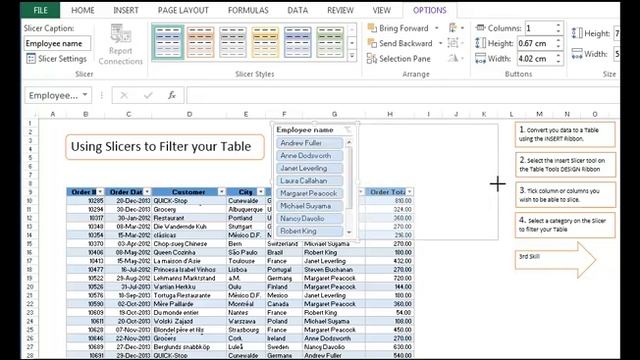Click the button Columns value field
This screenshot has width=640, height=360.
point(539,28)
